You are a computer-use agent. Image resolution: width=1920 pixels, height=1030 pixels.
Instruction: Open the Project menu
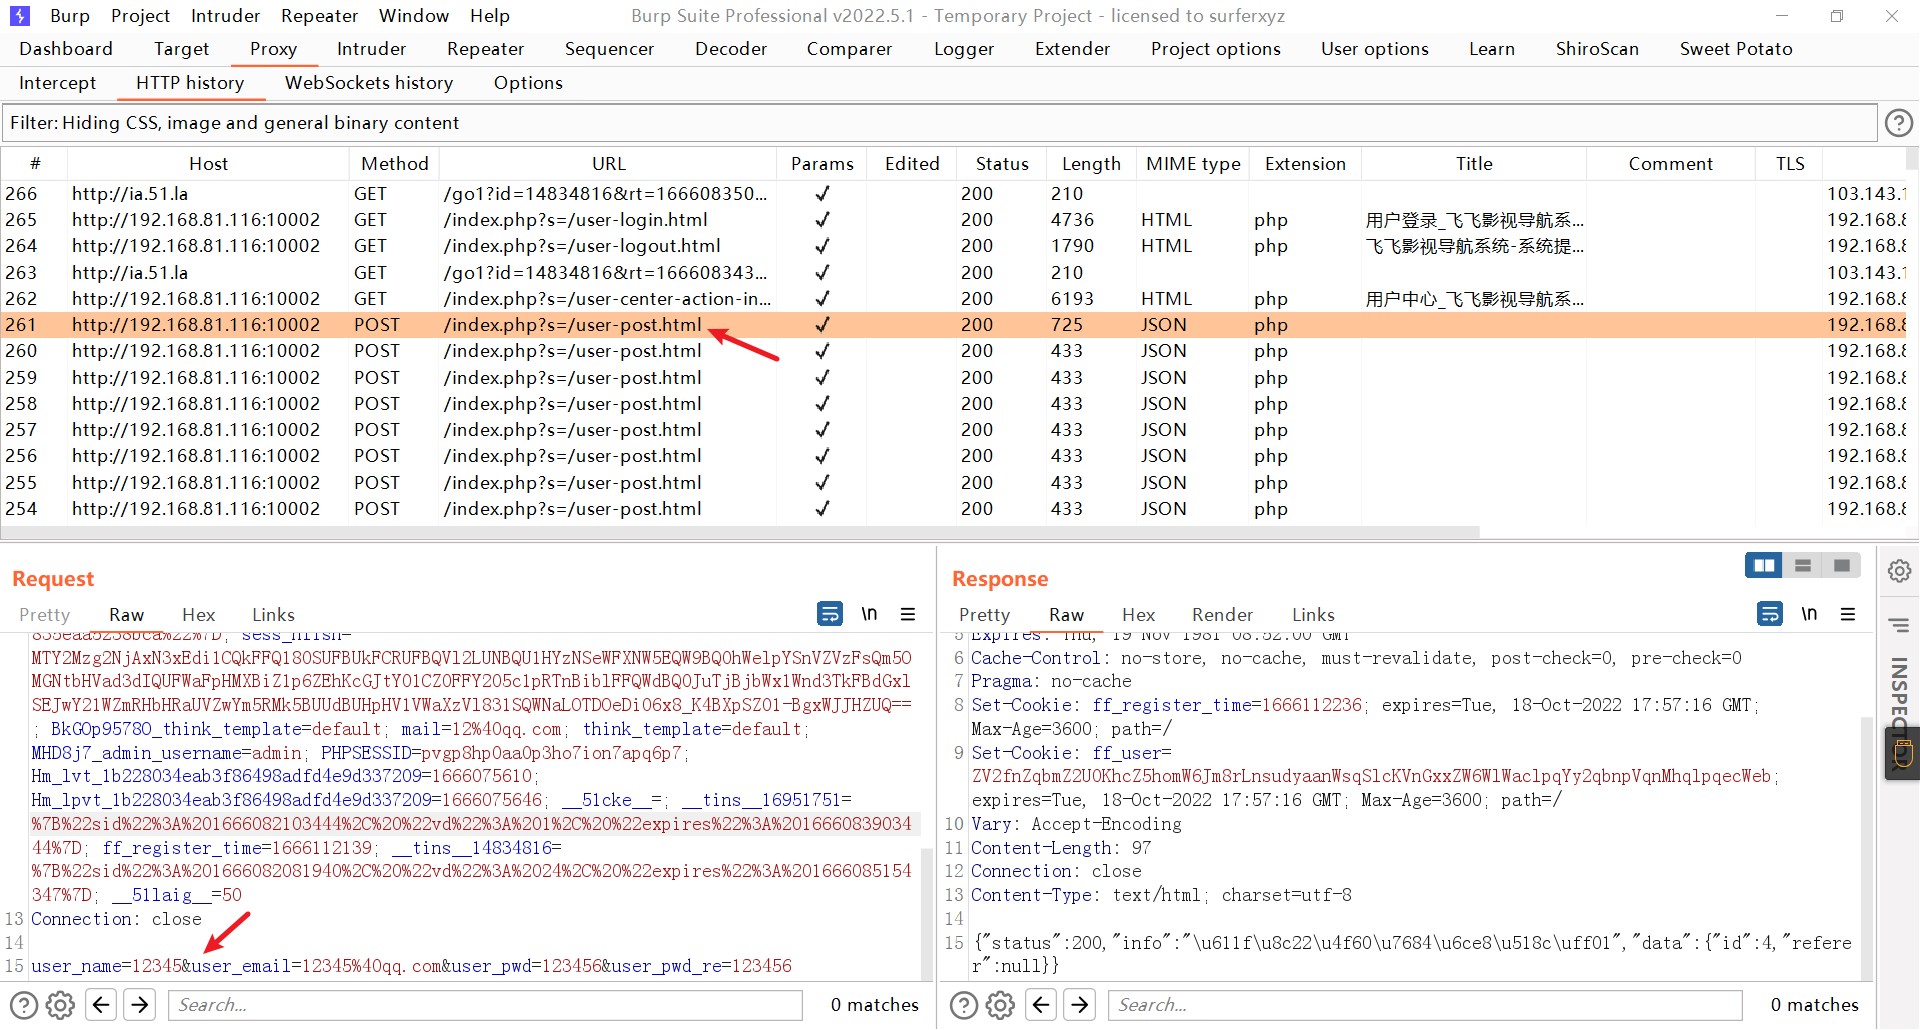[x=140, y=16]
